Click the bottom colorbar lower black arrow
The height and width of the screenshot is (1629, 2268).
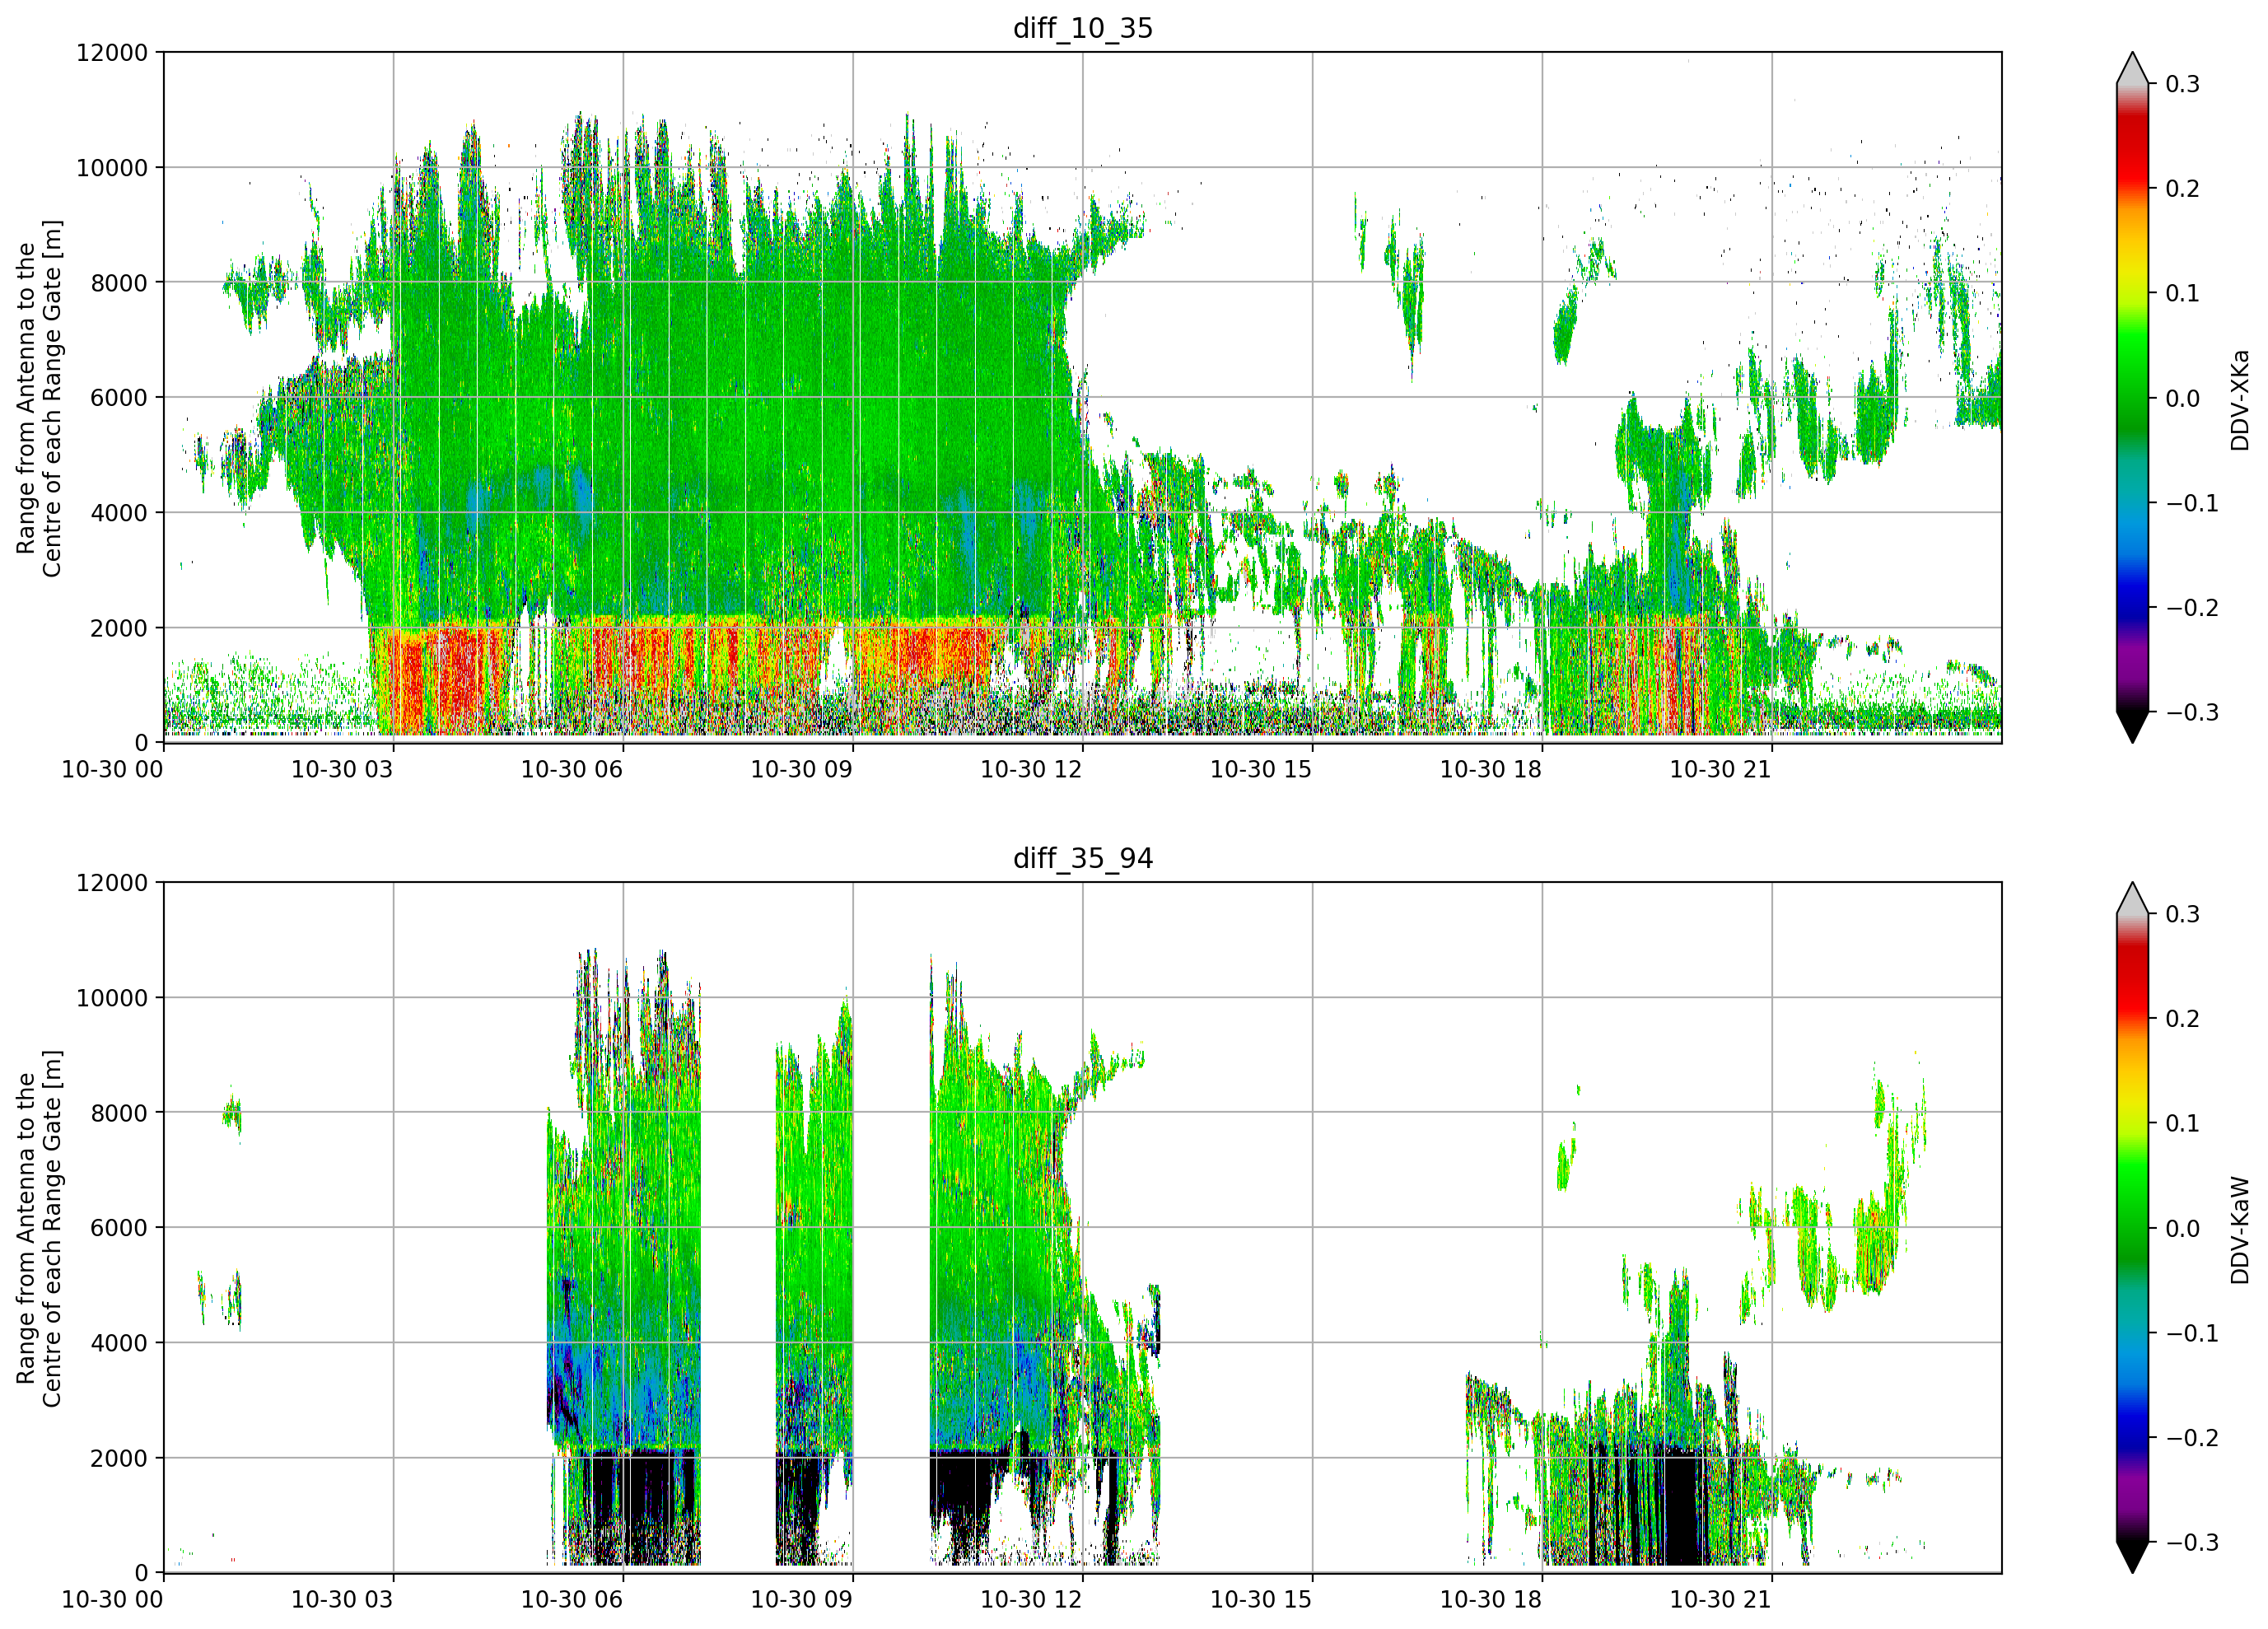pyautogui.click(x=2132, y=1557)
